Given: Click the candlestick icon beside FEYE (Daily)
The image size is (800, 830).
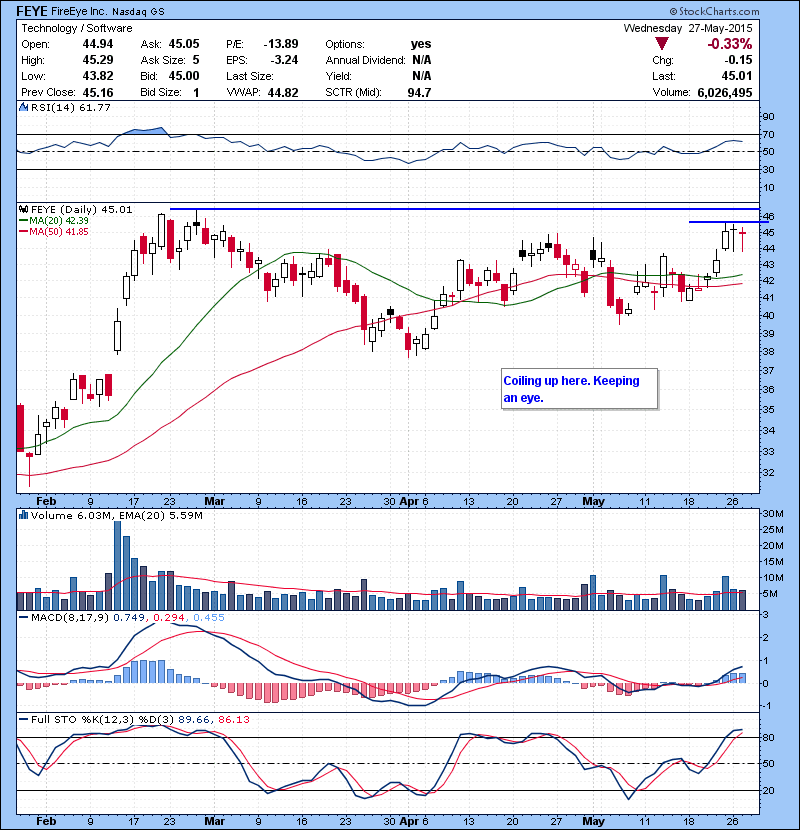Looking at the screenshot, I should 23,209.
